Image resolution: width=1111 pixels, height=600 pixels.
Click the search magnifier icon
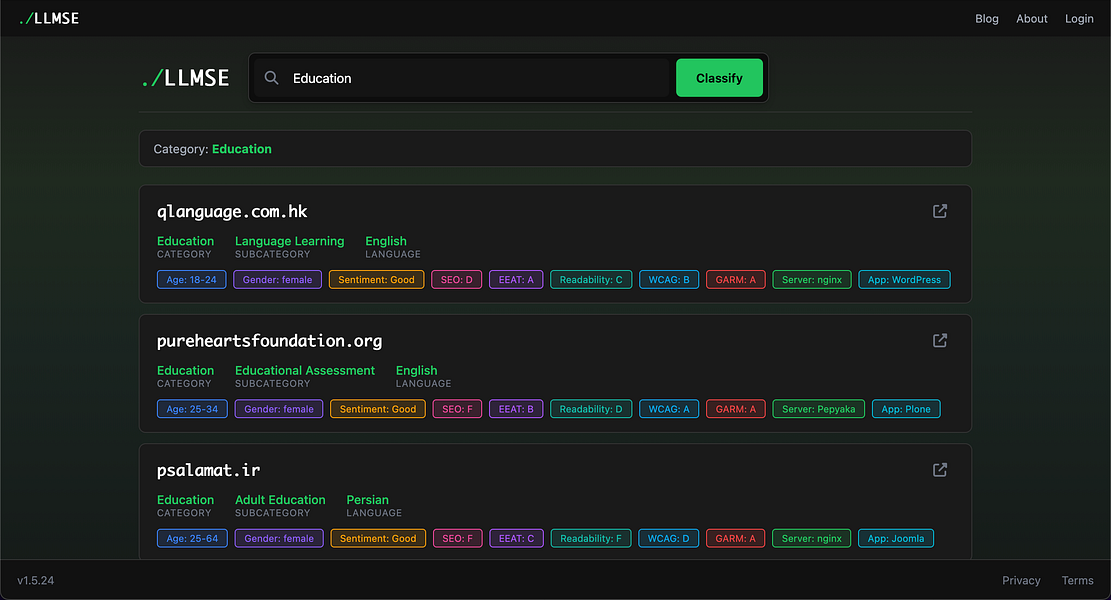pos(271,78)
